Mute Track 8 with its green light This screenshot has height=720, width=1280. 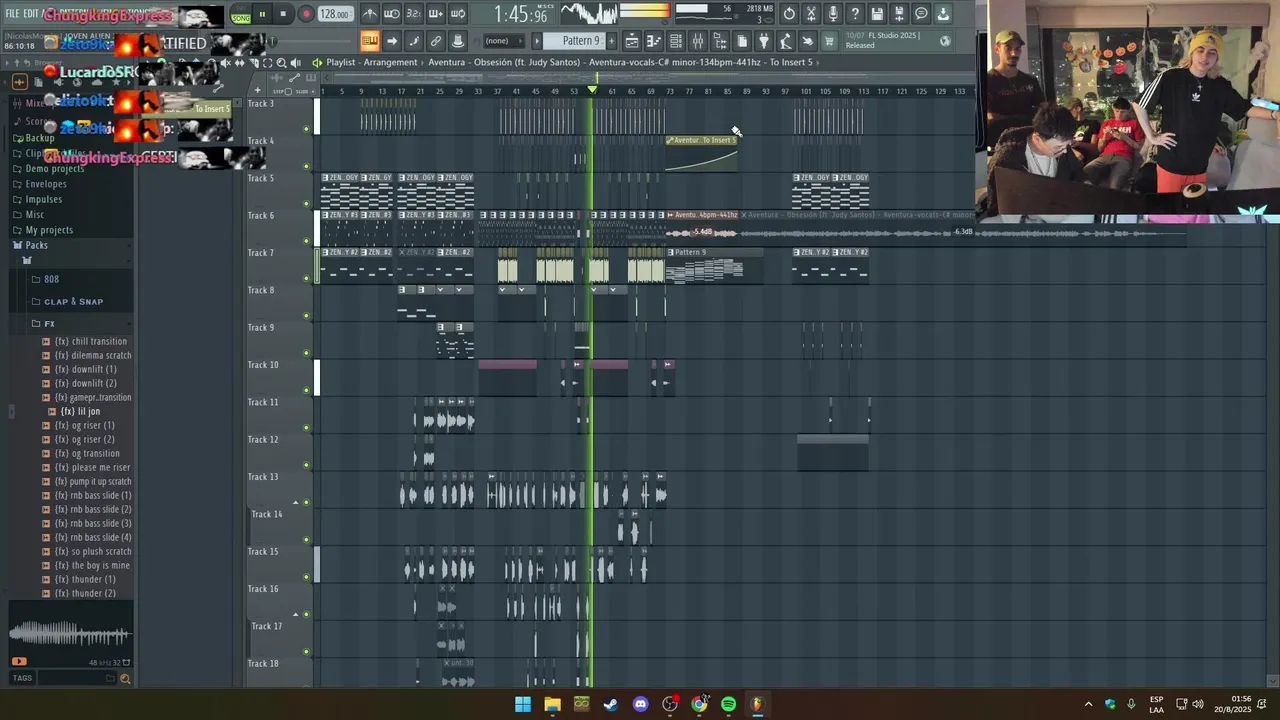[x=306, y=315]
